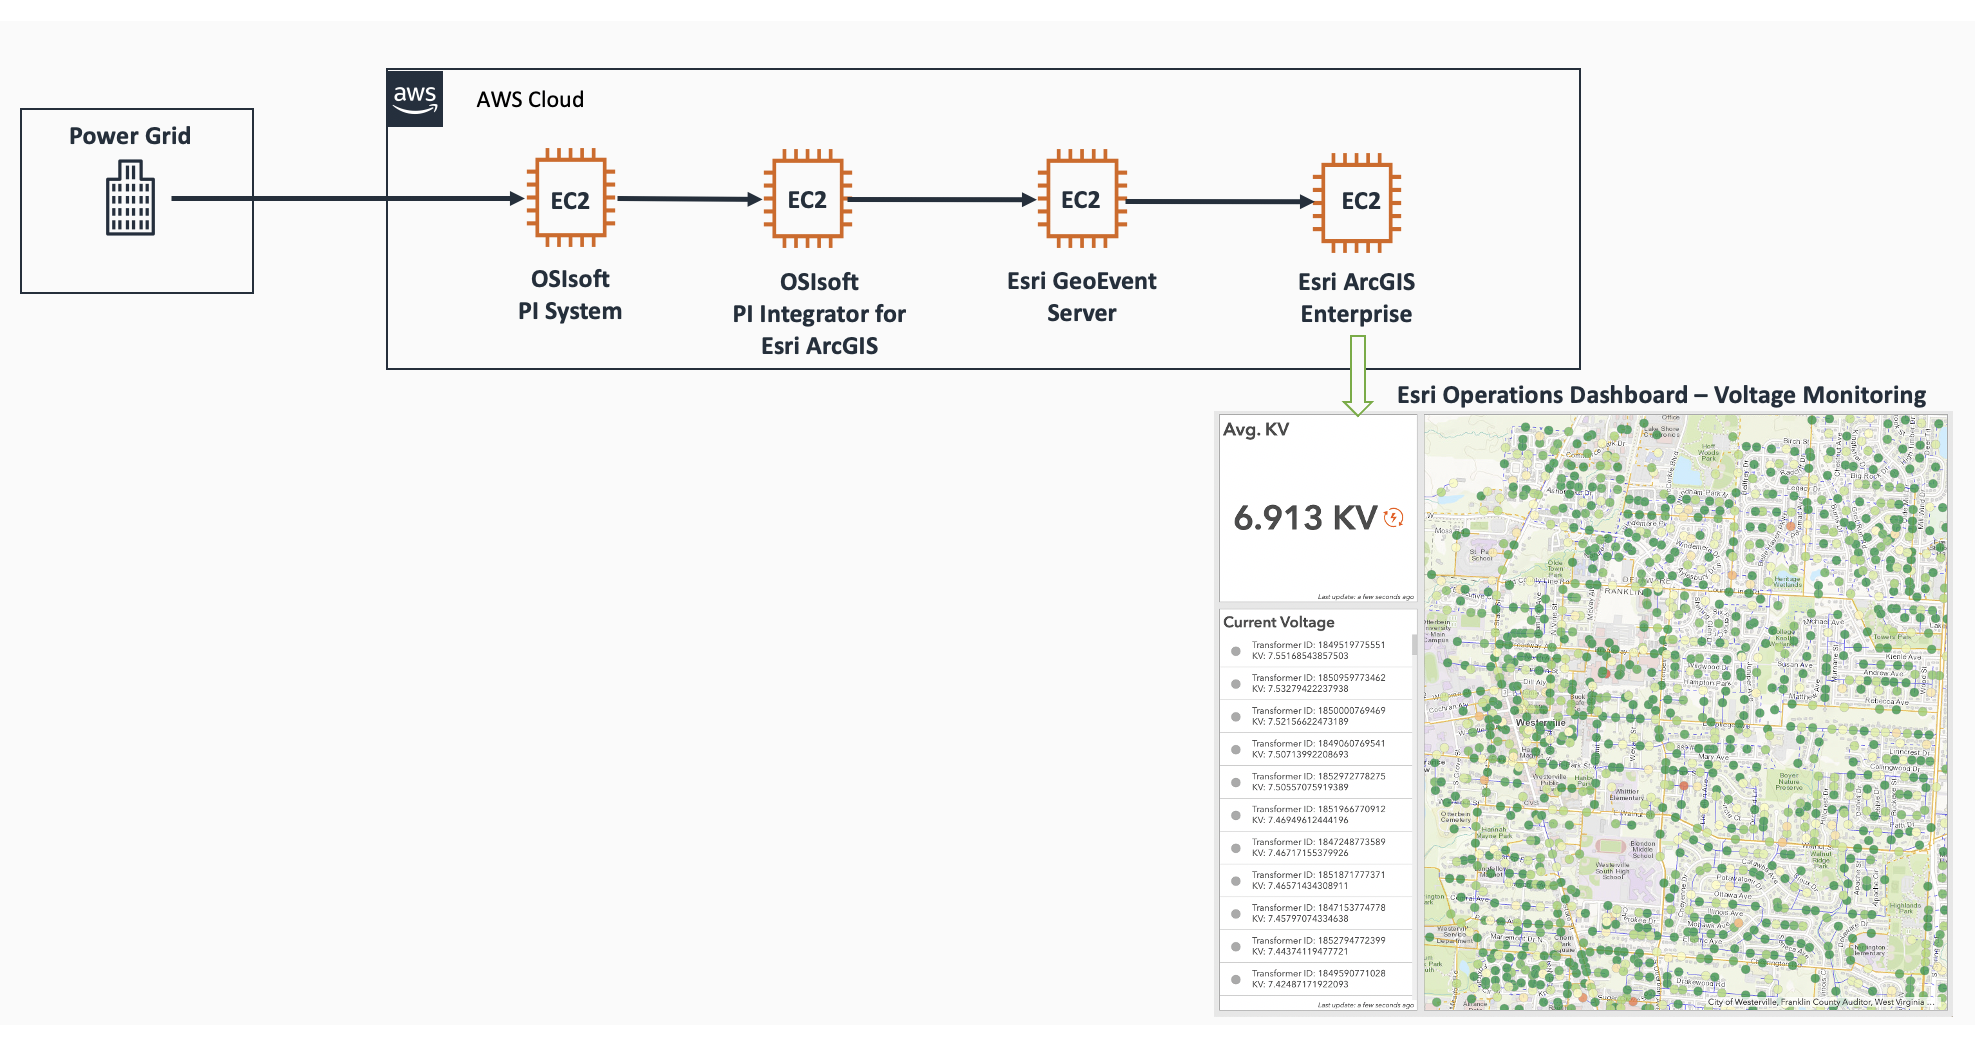Viewport: 1975px width, 1044px height.
Task: Click status dot for transformer 1851966770912
Action: (1236, 815)
